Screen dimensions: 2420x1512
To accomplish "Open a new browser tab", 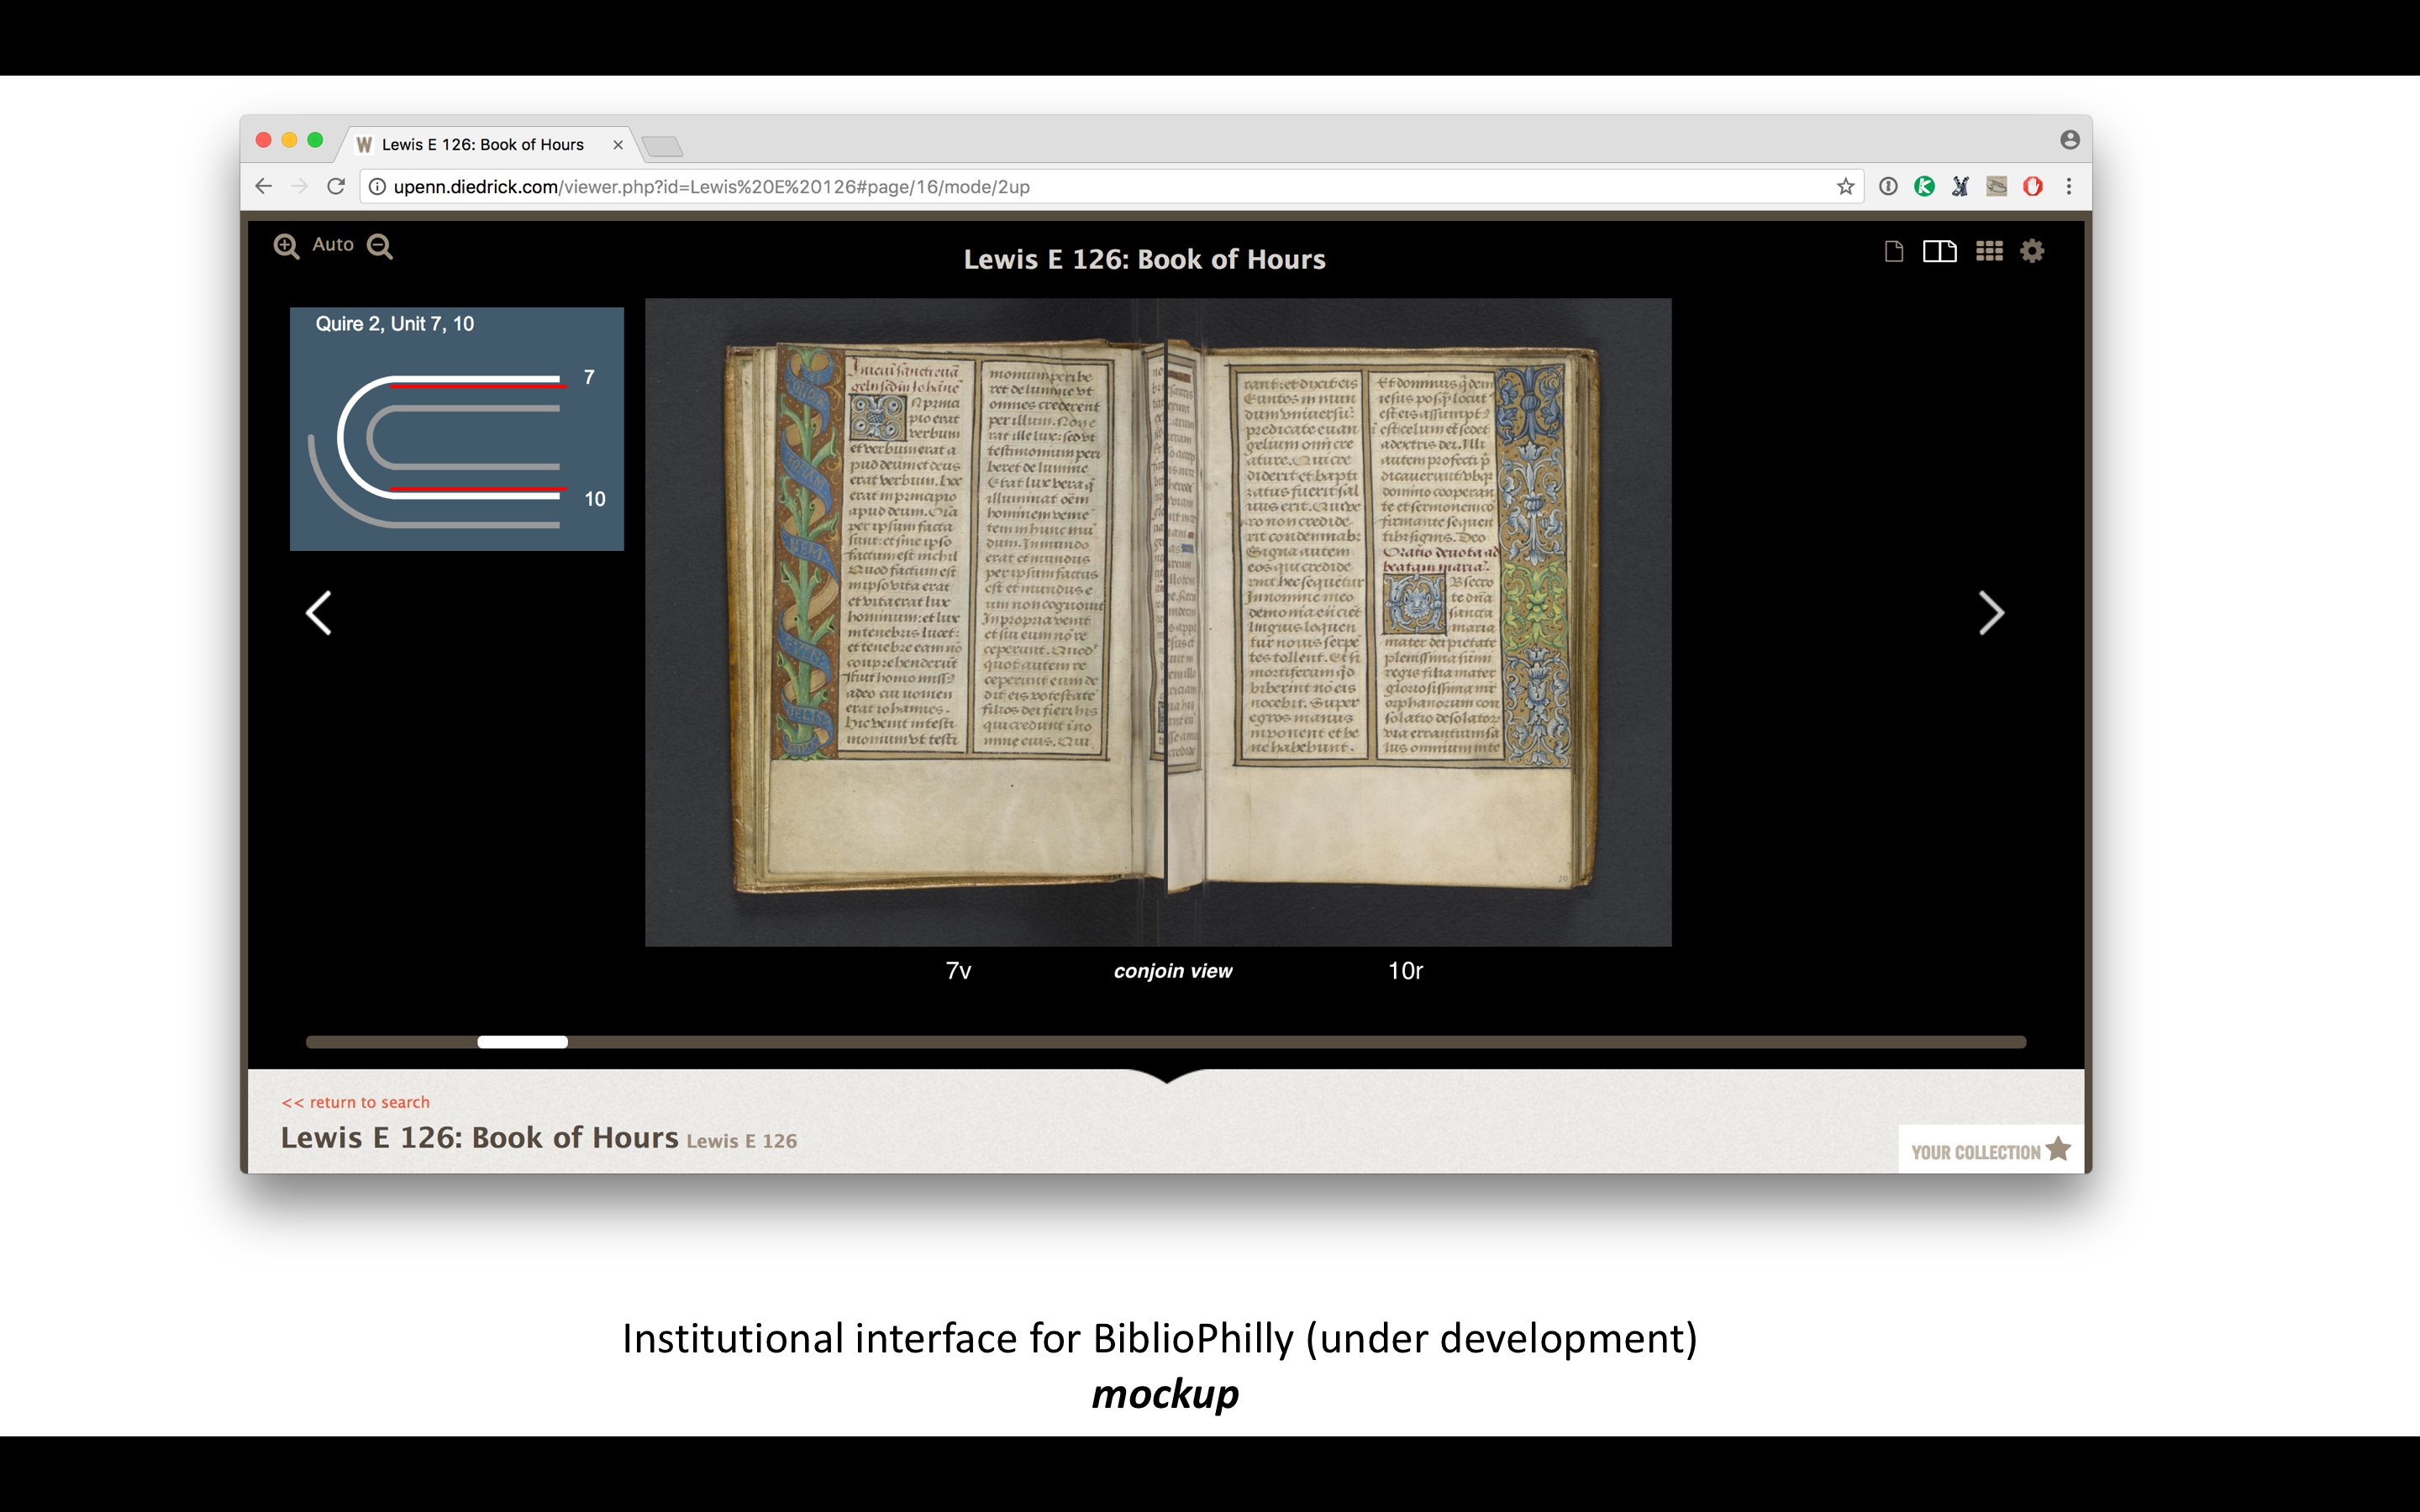I will 662,147.
